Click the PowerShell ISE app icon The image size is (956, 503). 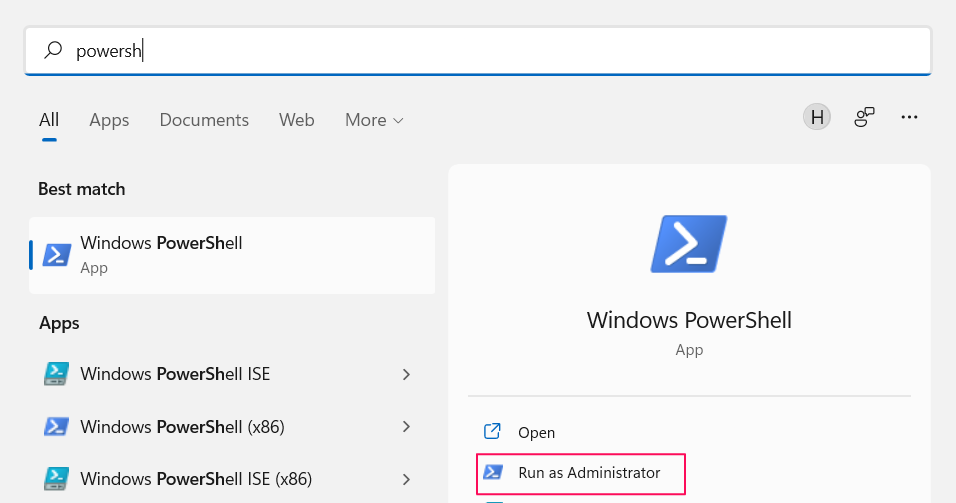point(57,374)
